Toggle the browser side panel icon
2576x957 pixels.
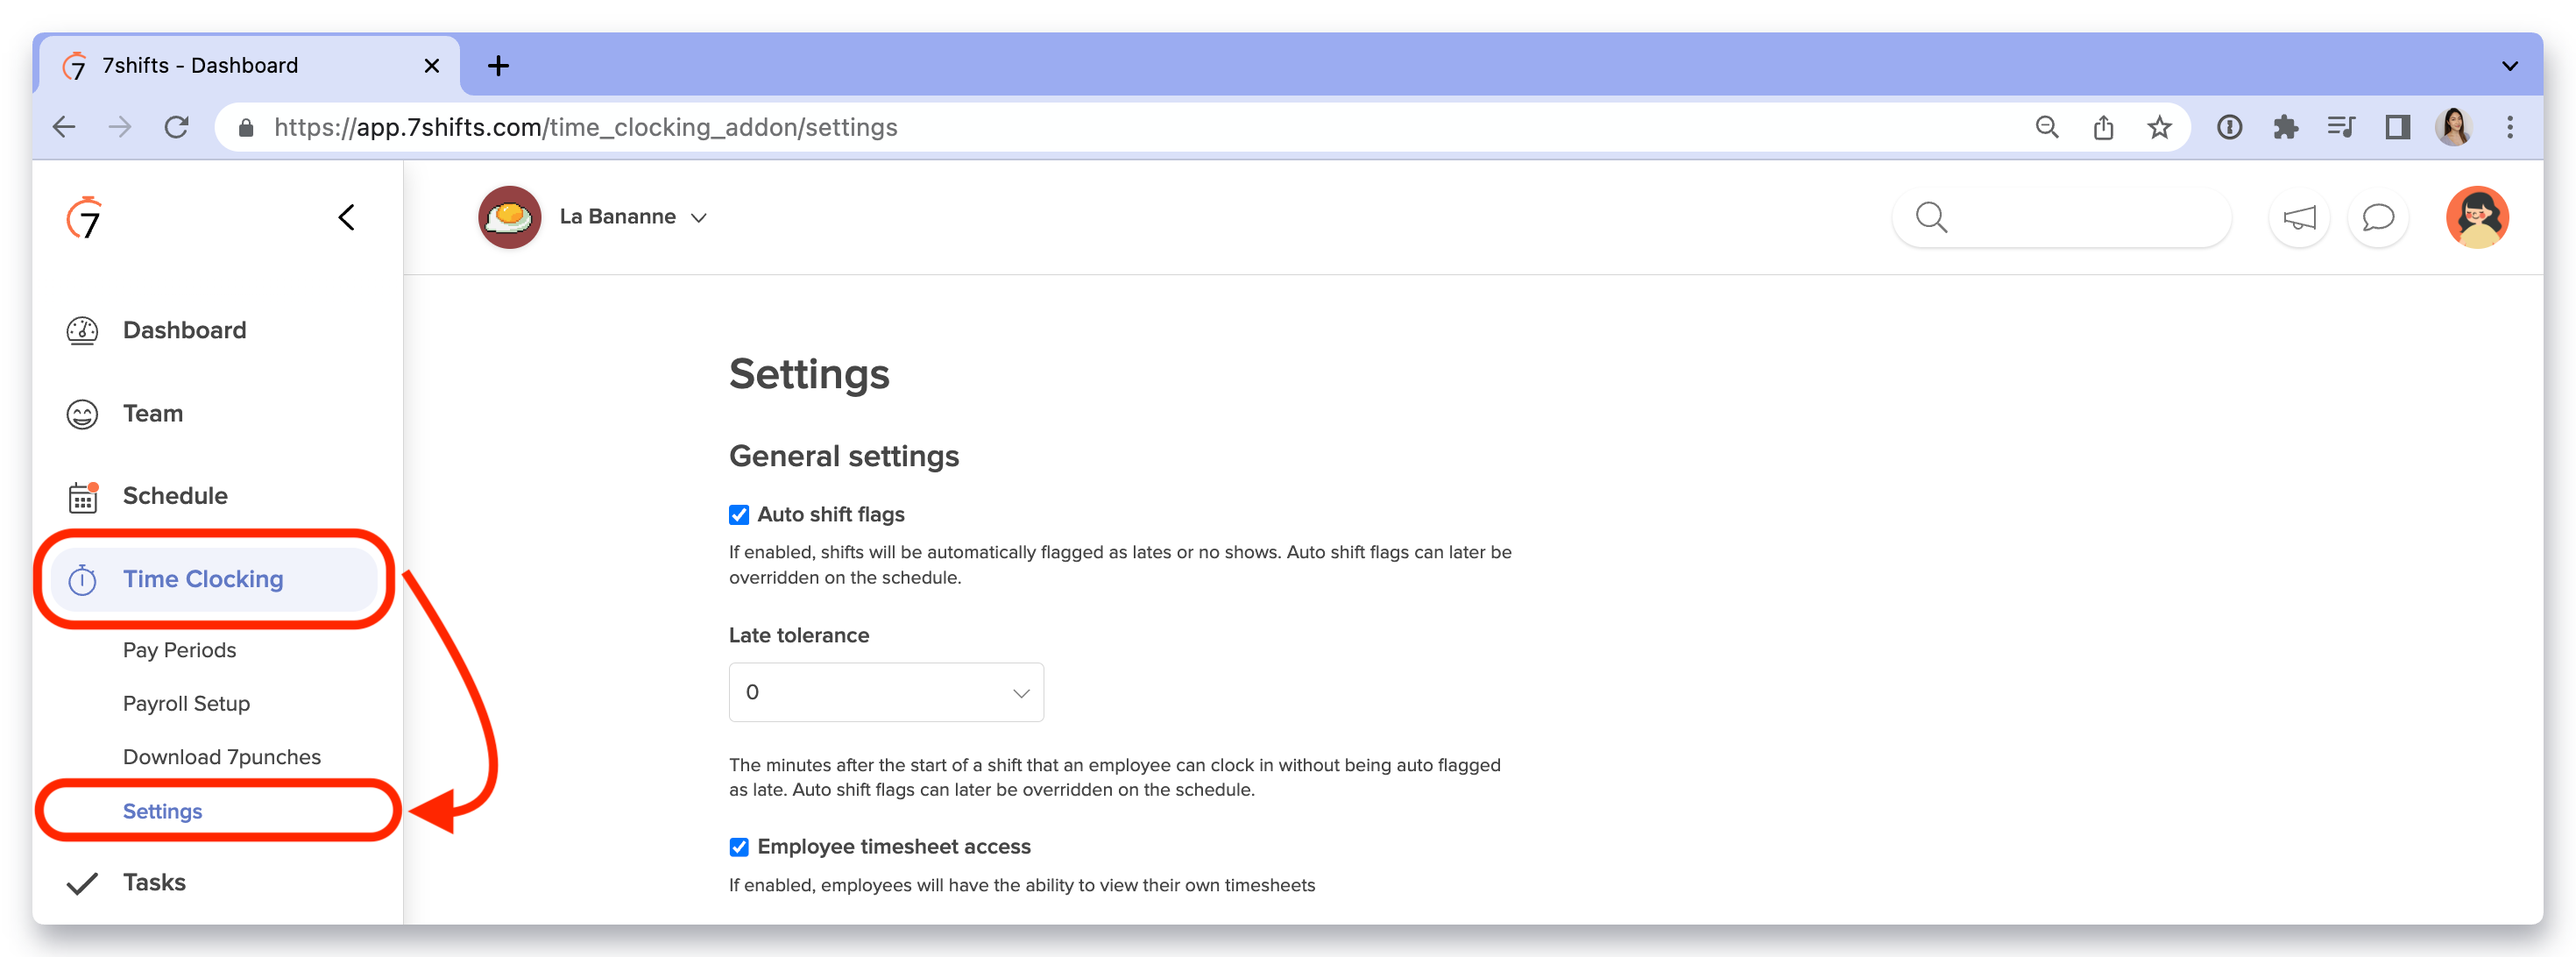(x=2397, y=127)
